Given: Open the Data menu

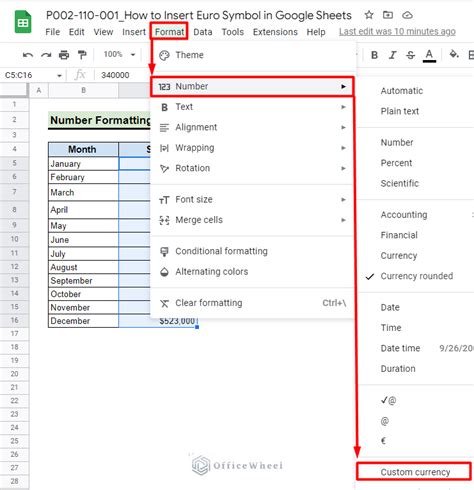Looking at the screenshot, I should point(203,32).
